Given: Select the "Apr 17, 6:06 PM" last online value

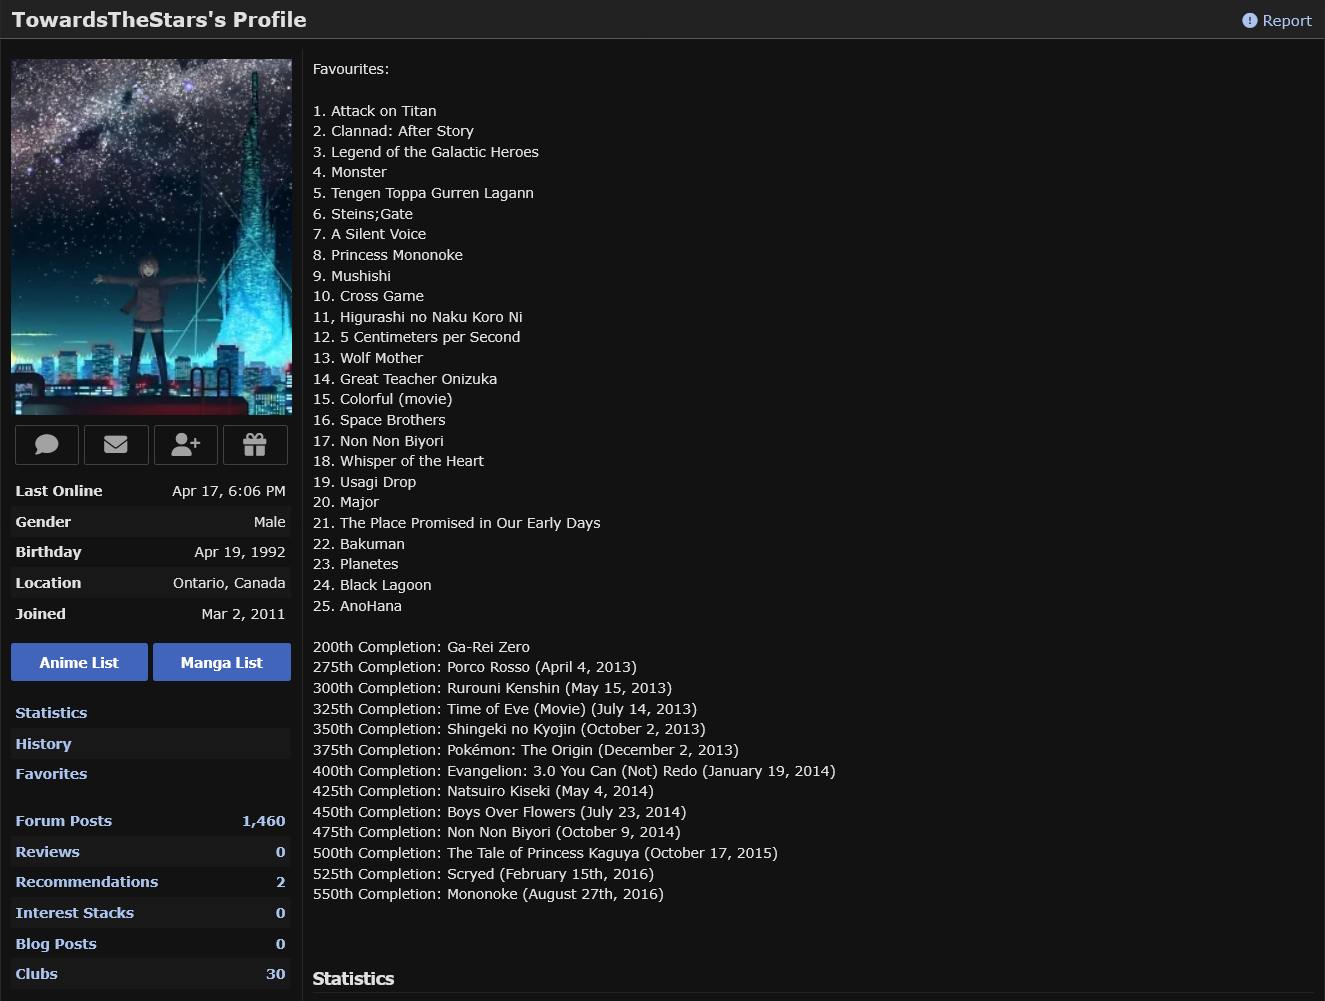Looking at the screenshot, I should [229, 491].
